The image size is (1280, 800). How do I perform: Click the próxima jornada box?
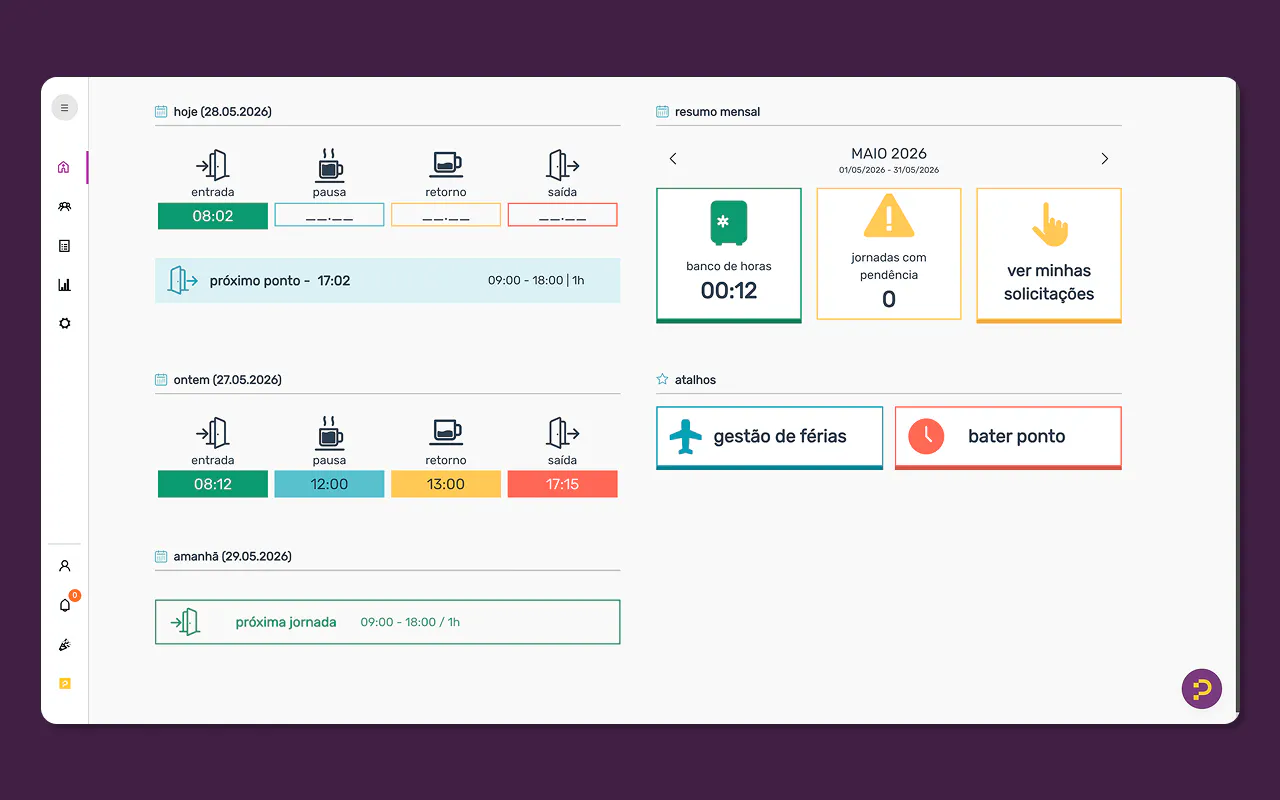click(x=387, y=622)
